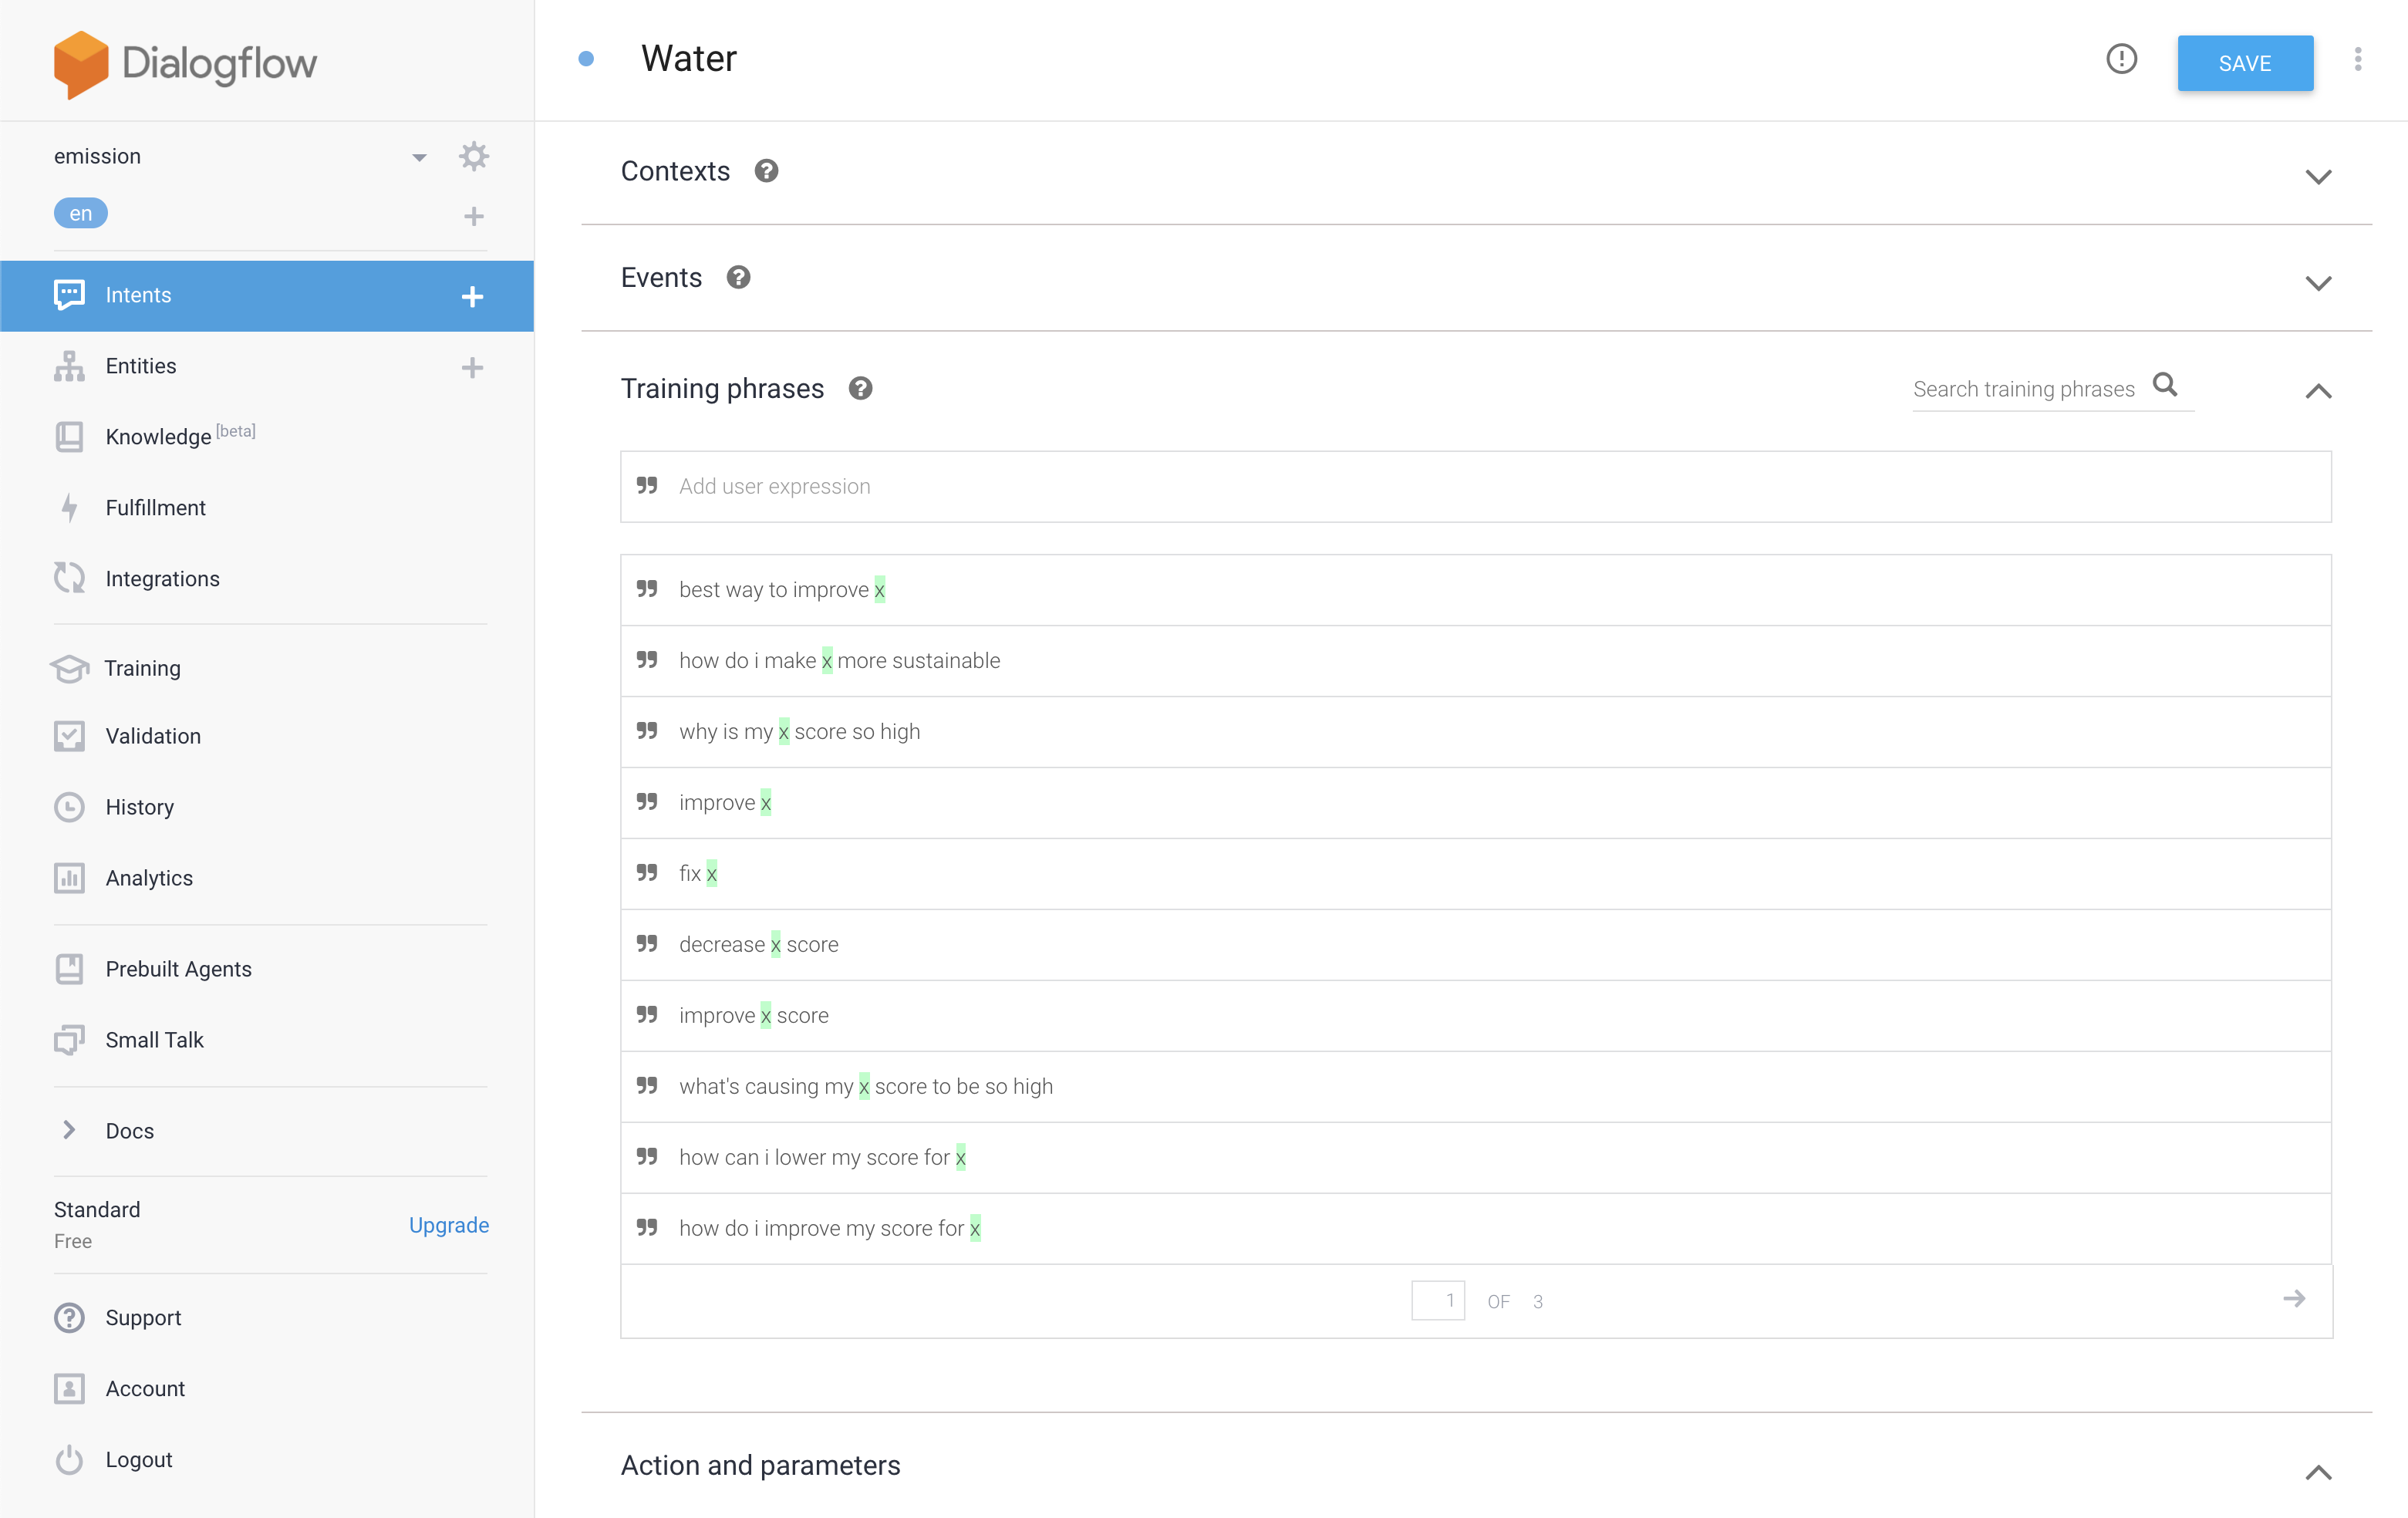Click the Contexts help question icon
Viewport: 2408px width, 1518px height.
(x=766, y=171)
